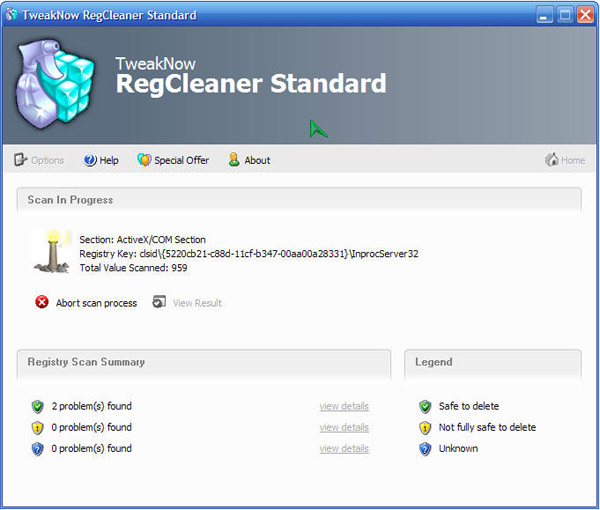Click the lighthouse scan icon
The image size is (600, 510).
(52, 251)
